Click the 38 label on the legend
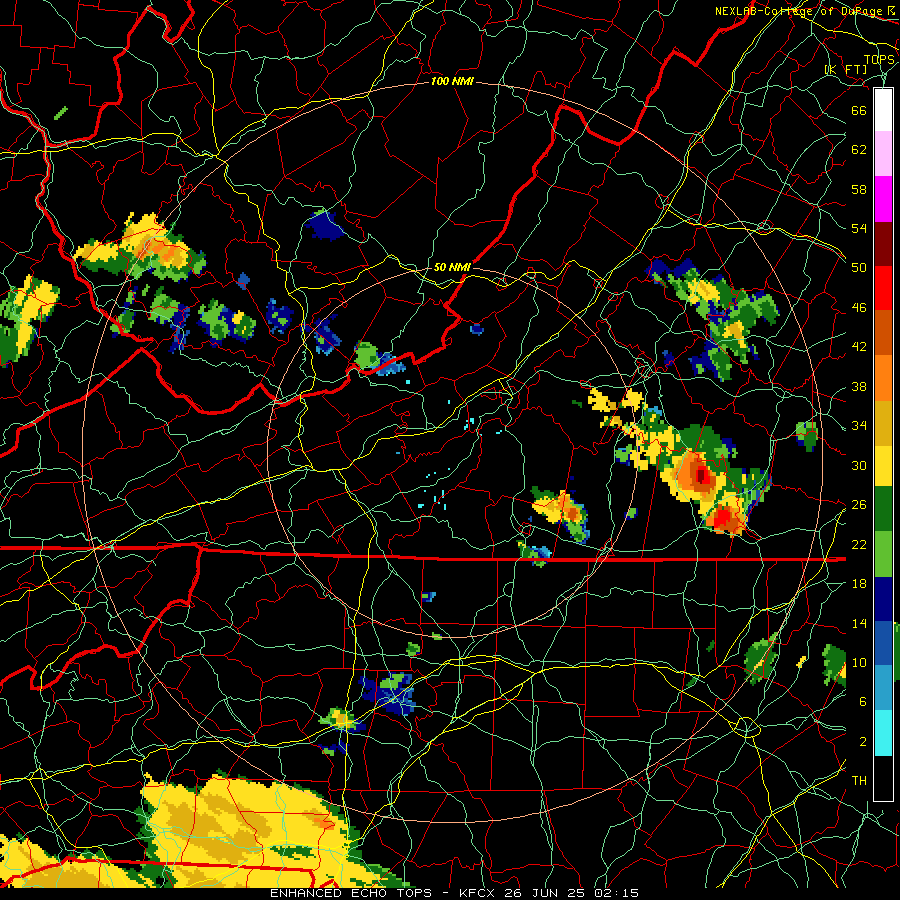 [859, 386]
